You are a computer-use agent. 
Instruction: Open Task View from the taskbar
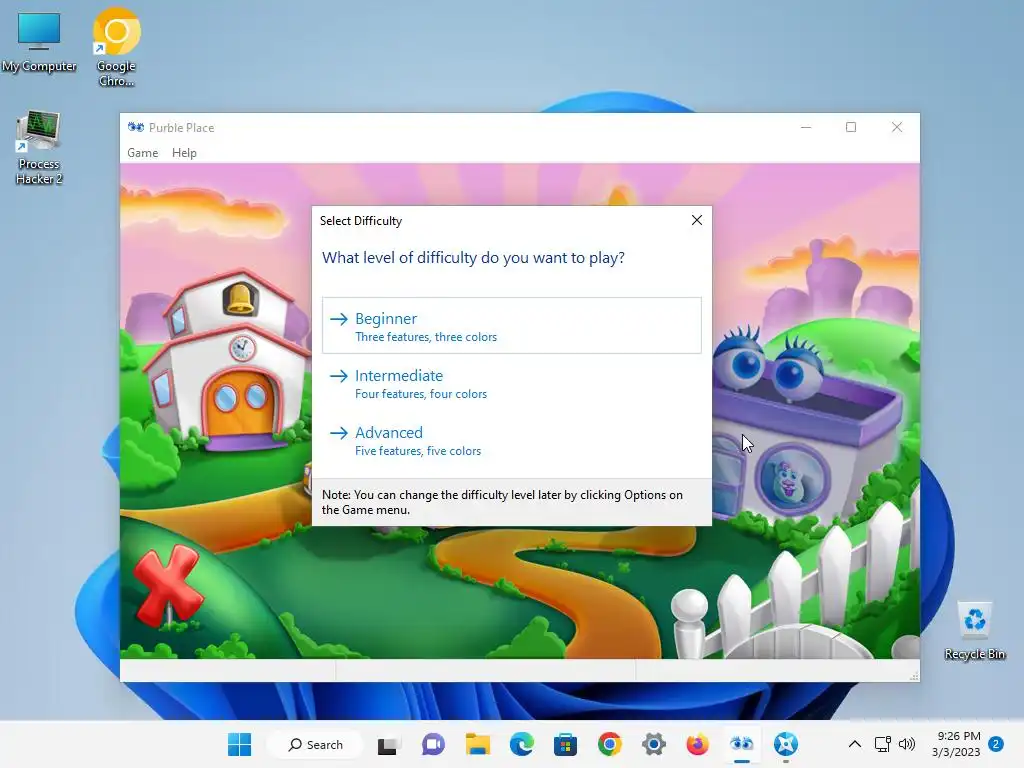point(387,744)
